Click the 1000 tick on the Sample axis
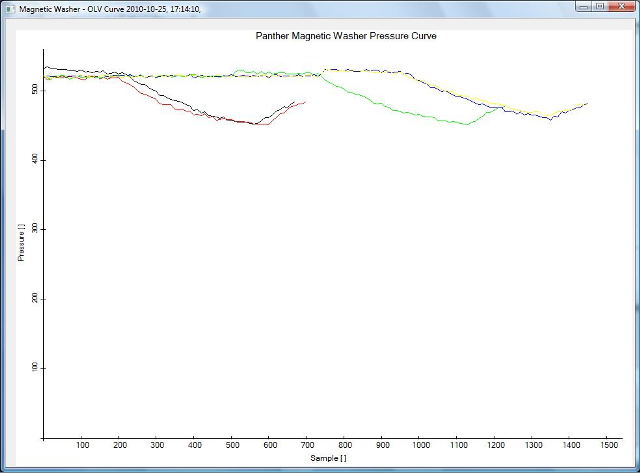The image size is (640, 473). click(421, 446)
